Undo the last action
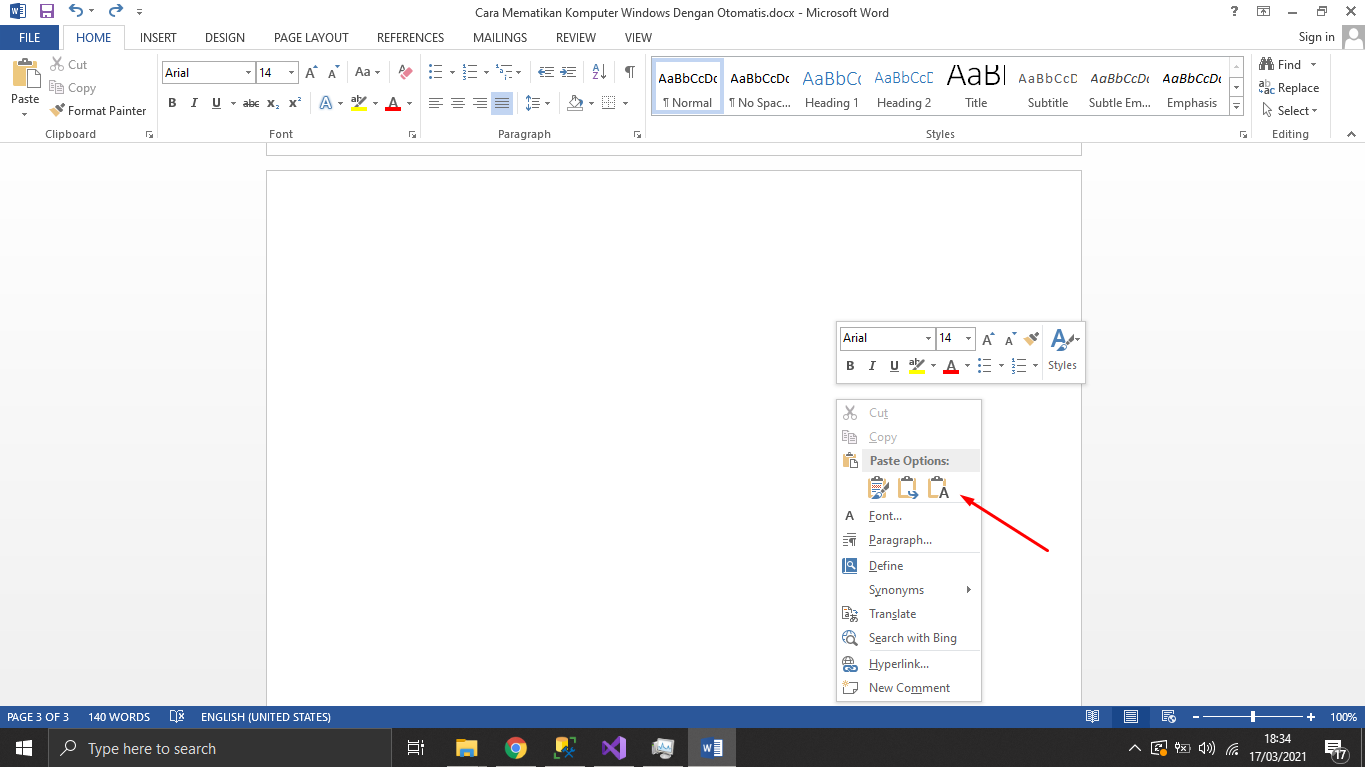Viewport: 1365px width, 767px height. (x=76, y=12)
